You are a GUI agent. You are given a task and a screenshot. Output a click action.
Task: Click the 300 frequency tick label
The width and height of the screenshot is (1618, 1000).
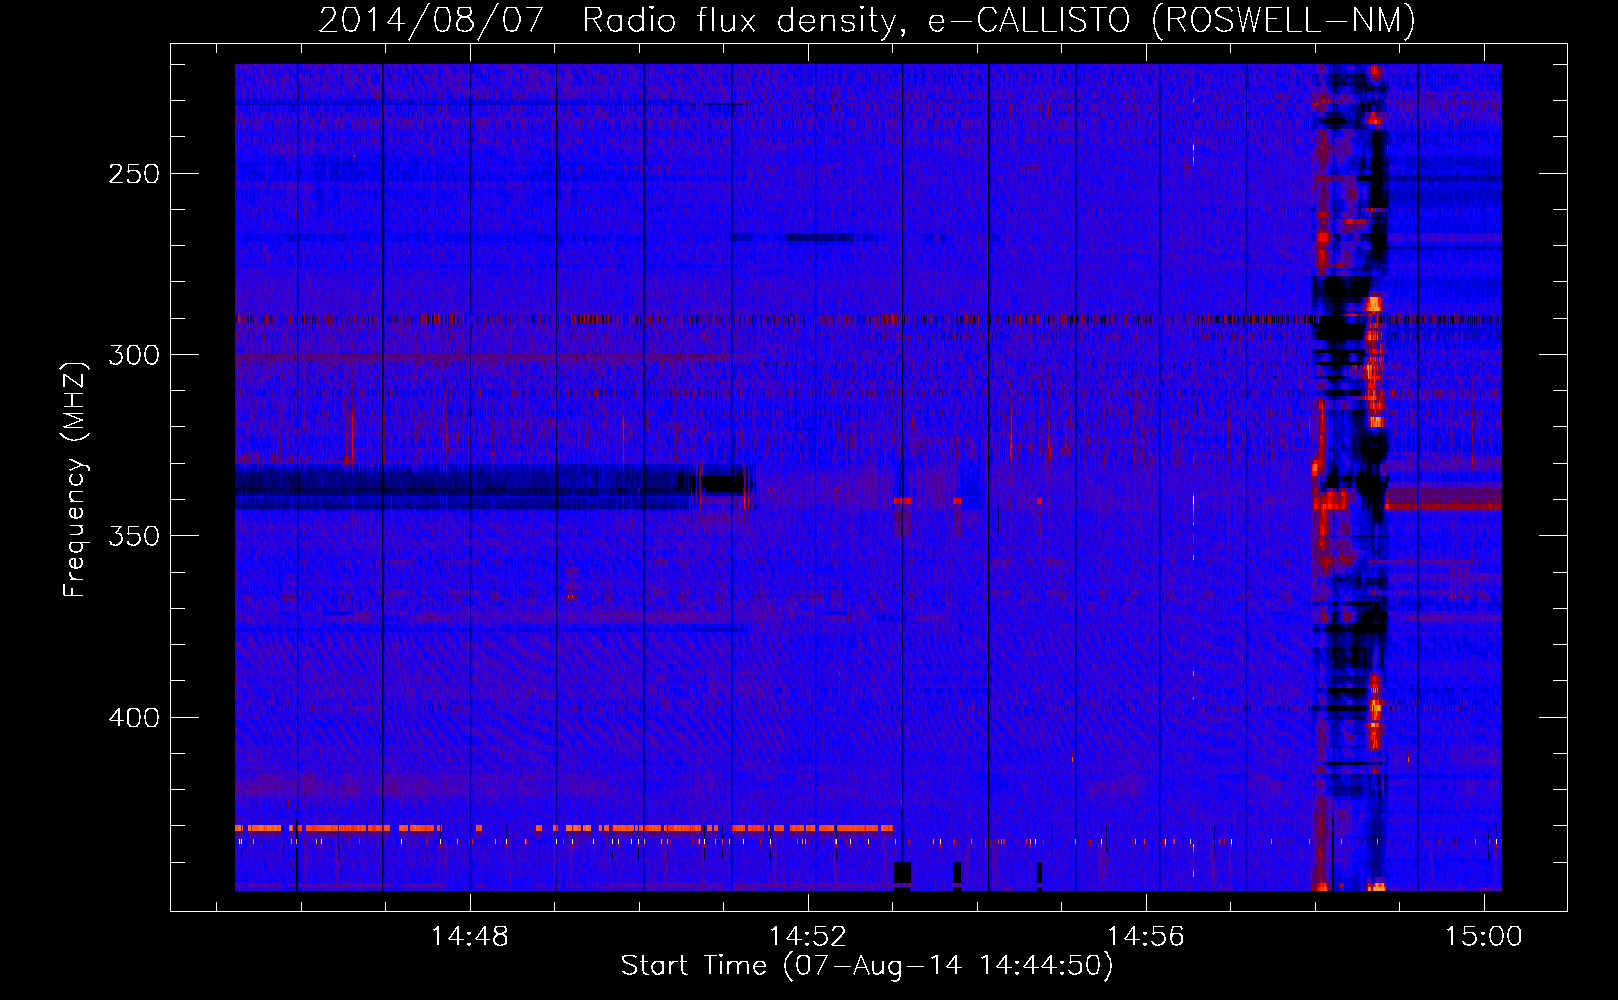[x=134, y=355]
